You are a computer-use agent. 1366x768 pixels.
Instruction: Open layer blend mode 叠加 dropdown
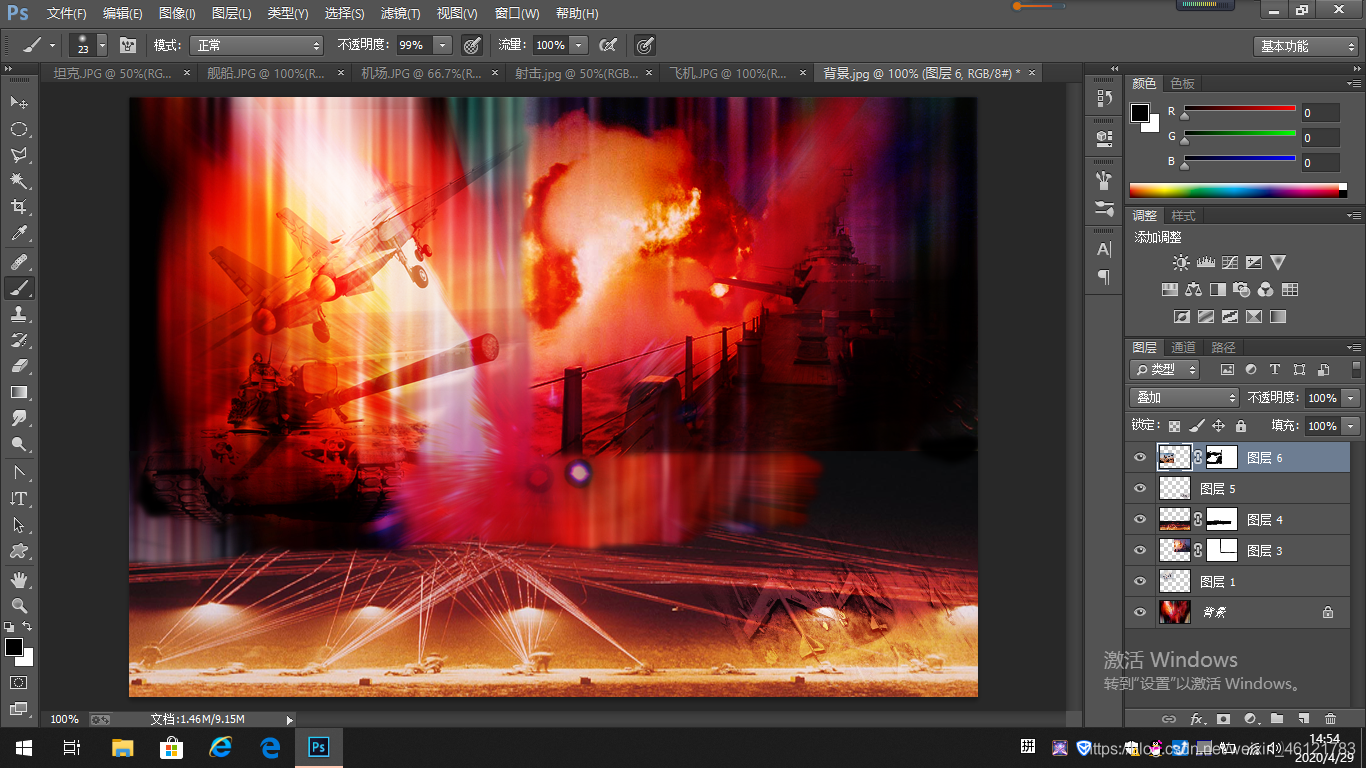click(1185, 397)
